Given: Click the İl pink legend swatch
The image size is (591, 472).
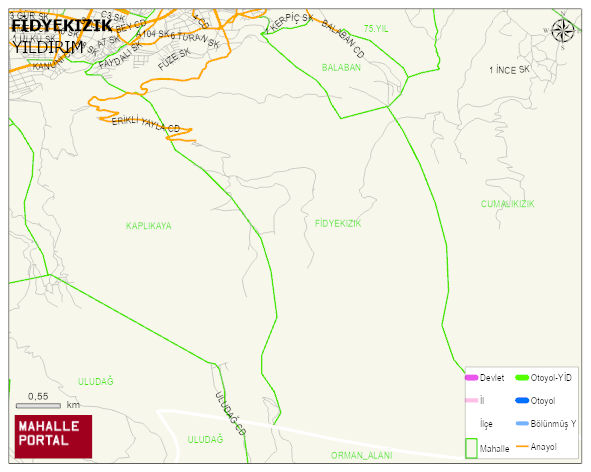Looking at the screenshot, I should click(x=472, y=400).
